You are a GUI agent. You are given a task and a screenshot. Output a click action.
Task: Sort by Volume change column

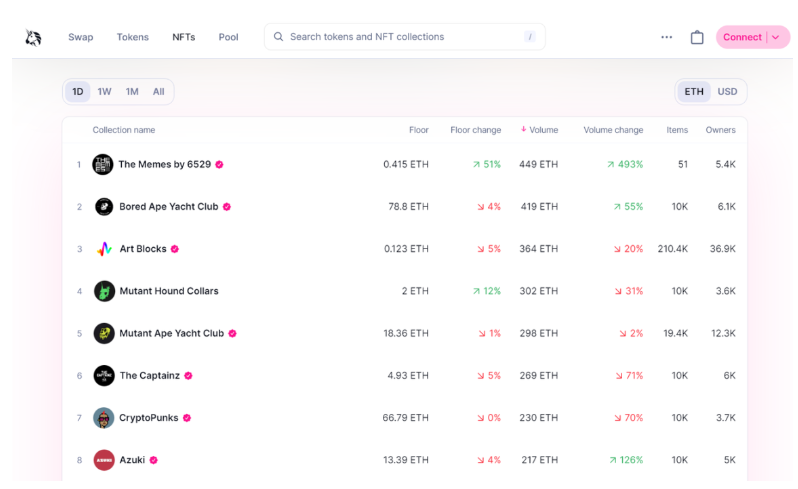tap(613, 130)
